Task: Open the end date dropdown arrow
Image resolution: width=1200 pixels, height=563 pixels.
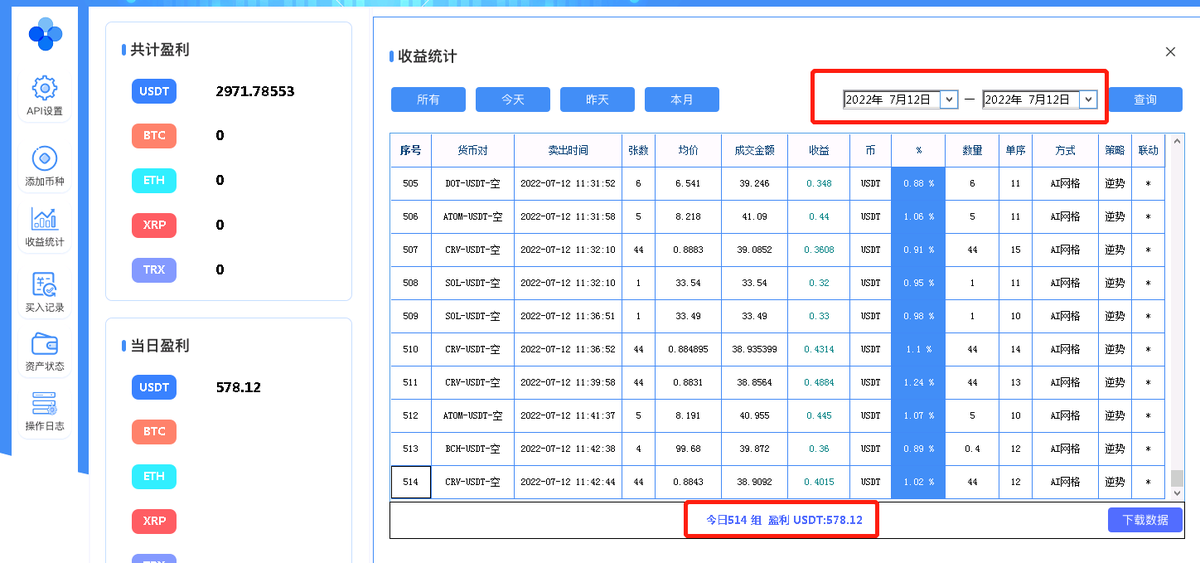Action: [x=1088, y=99]
